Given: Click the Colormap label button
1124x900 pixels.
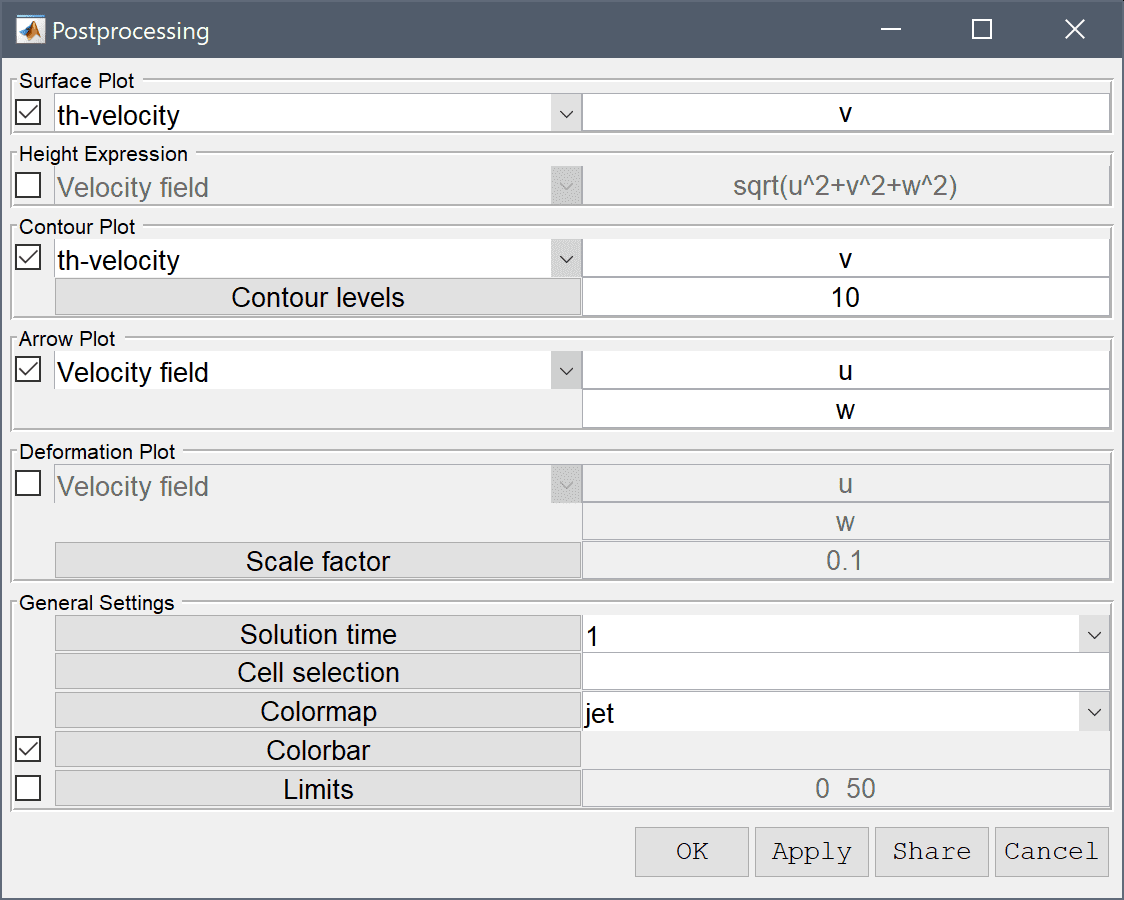Looking at the screenshot, I should coord(318,712).
